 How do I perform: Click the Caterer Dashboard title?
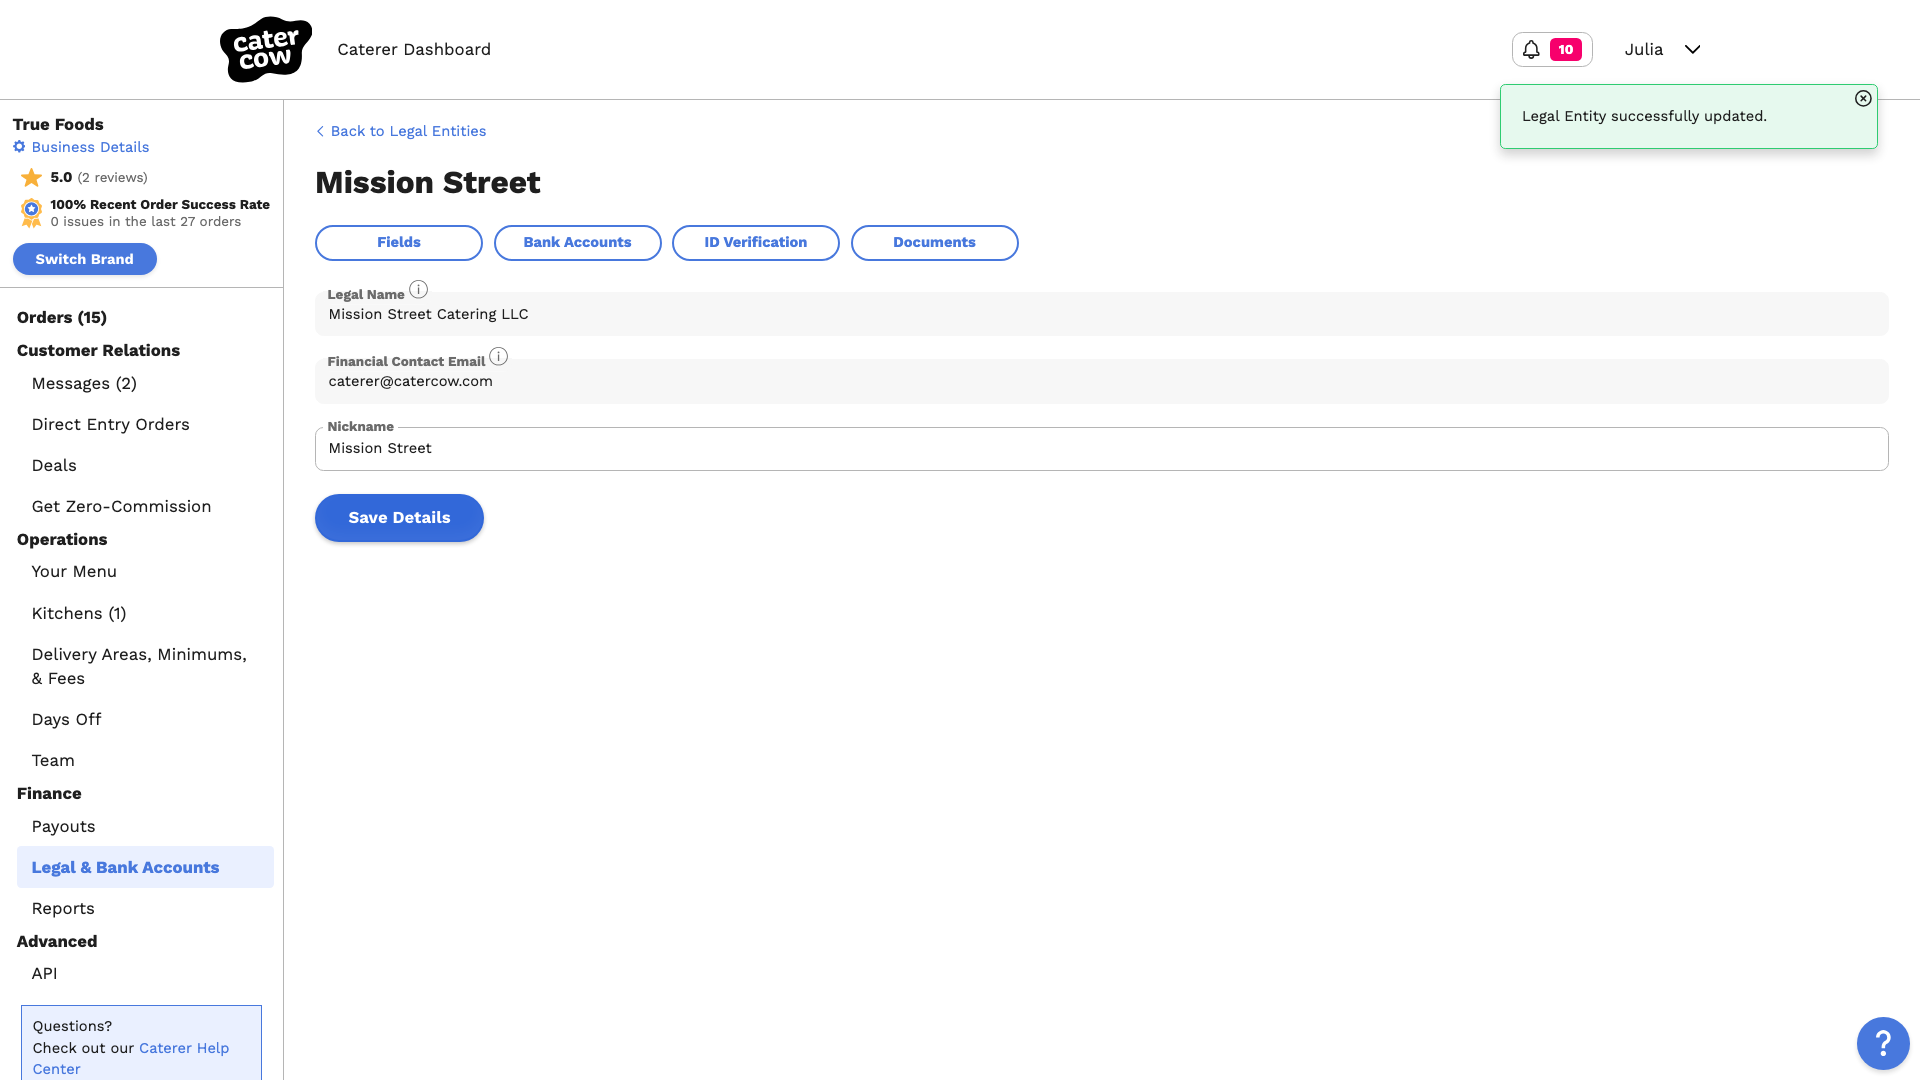coord(414,50)
